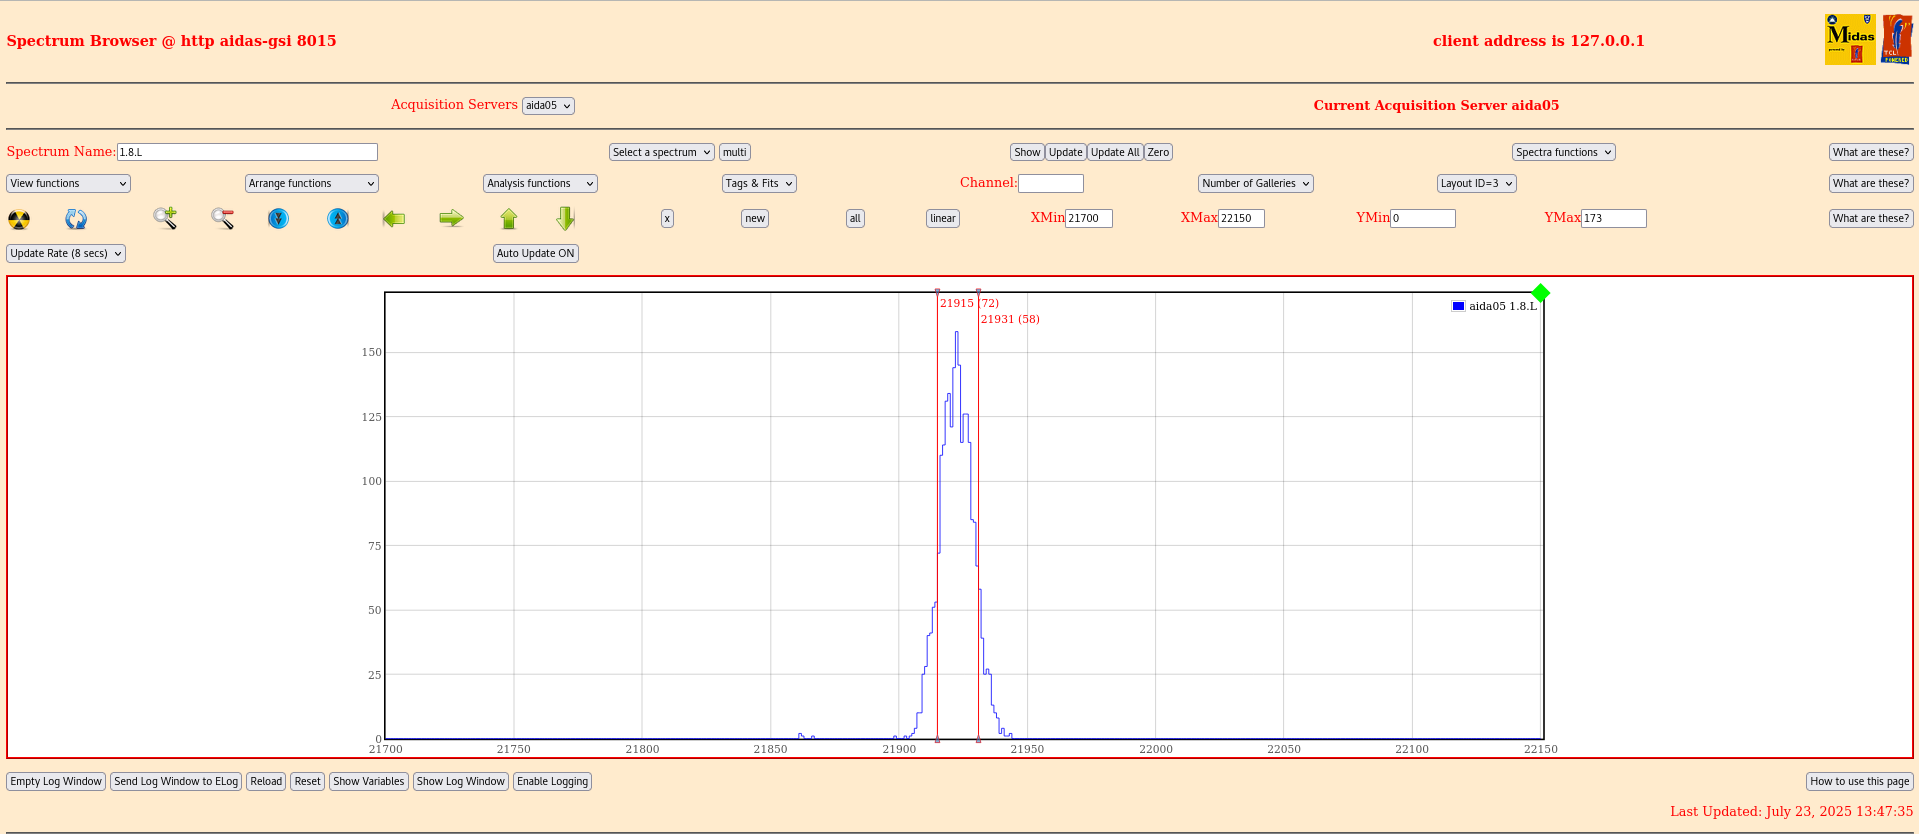Open the View functions menu

tap(68, 184)
